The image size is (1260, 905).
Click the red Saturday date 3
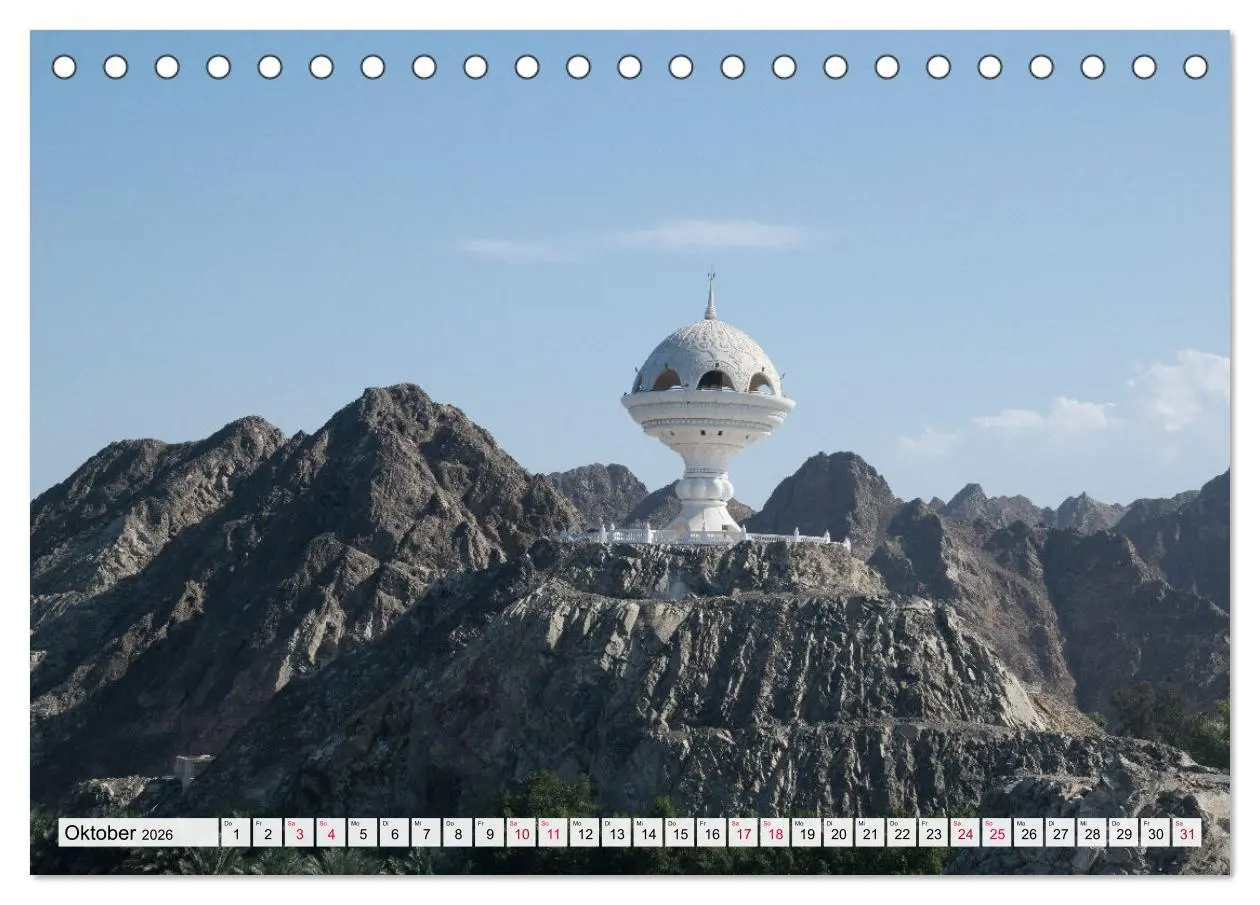299,833
